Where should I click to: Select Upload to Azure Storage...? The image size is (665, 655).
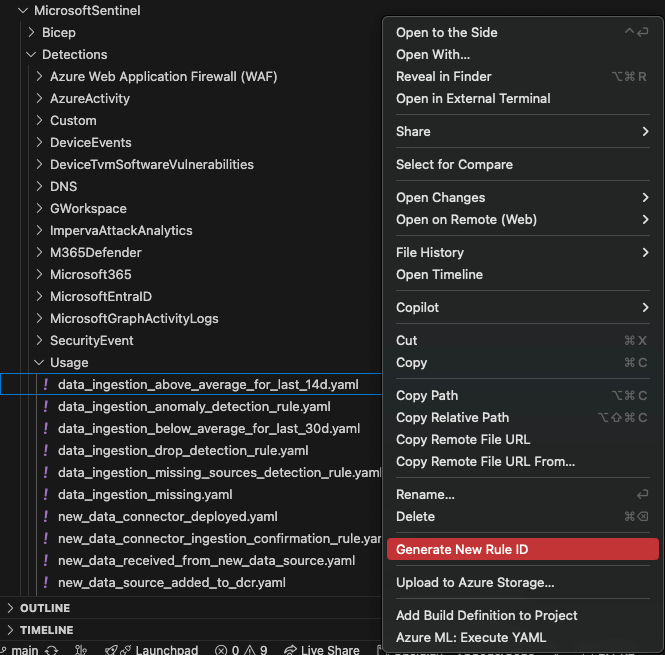(x=522, y=583)
